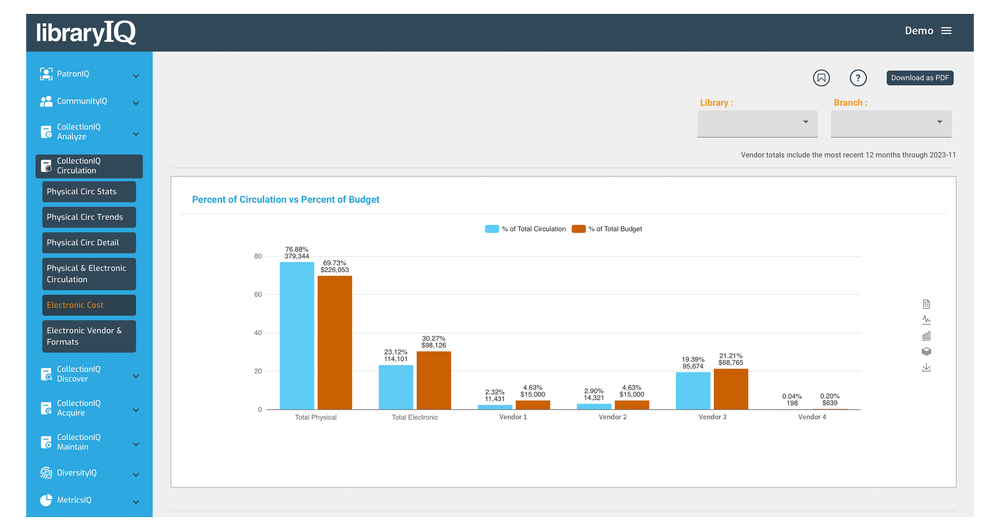Click the vendor totals note text
The image size is (1000, 531).
pos(848,155)
